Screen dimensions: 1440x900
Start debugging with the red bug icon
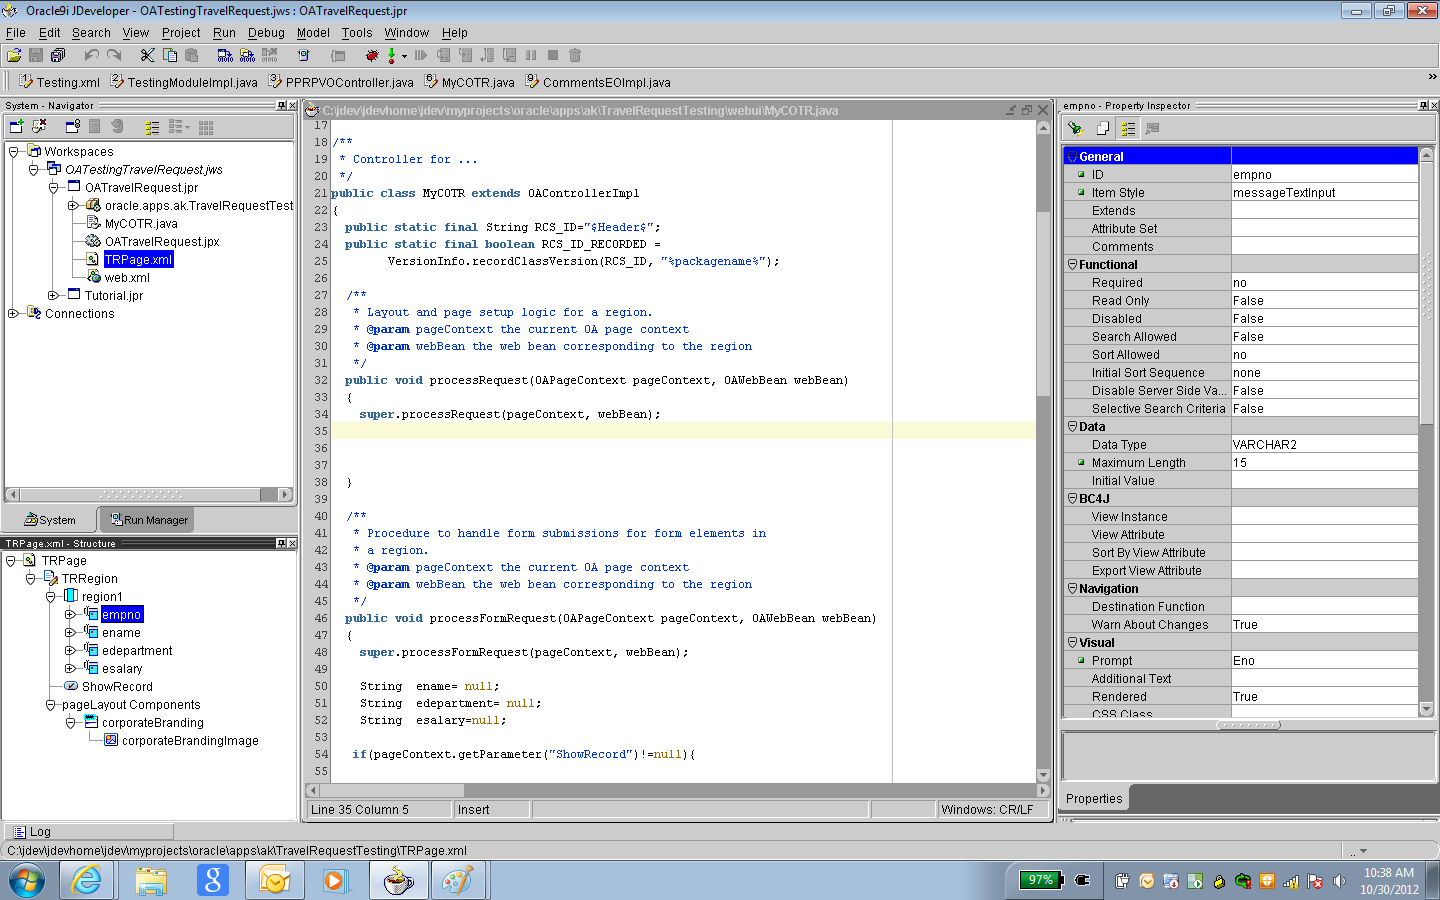coord(372,56)
